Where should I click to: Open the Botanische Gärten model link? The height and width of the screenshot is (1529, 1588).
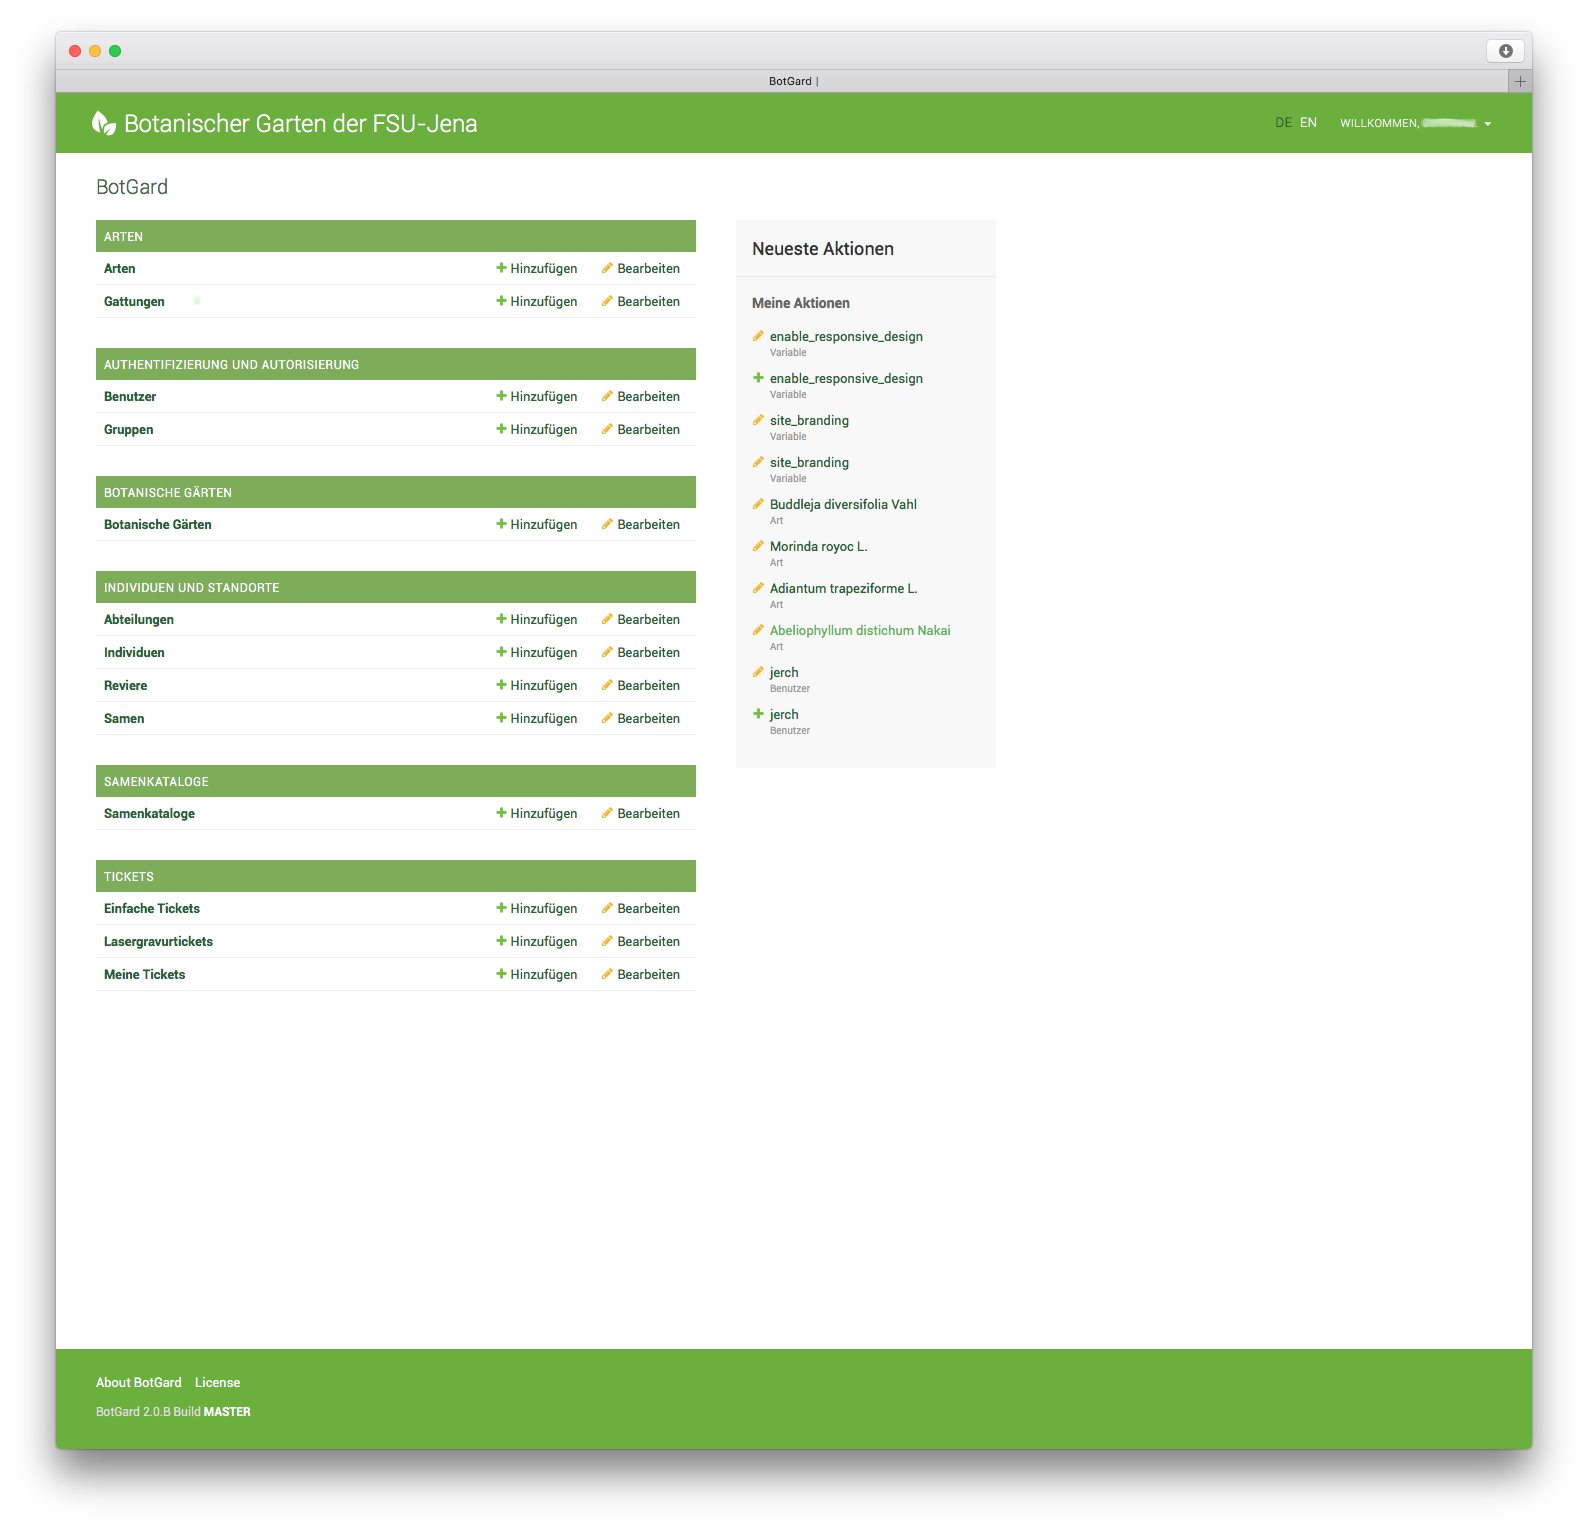(x=158, y=524)
